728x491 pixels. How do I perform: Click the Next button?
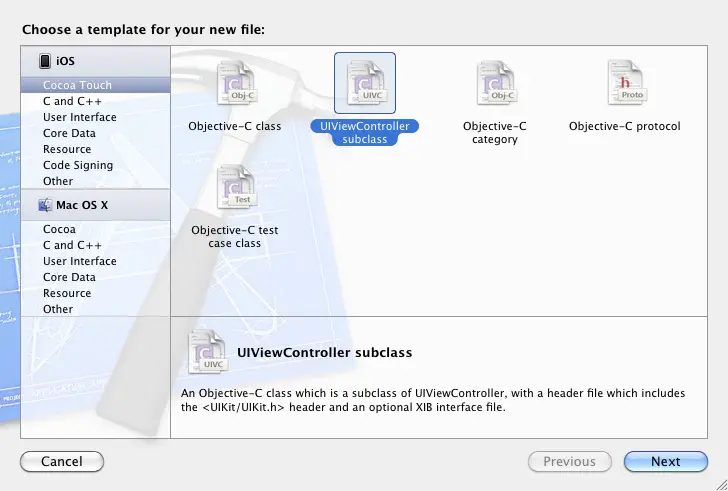click(665, 462)
